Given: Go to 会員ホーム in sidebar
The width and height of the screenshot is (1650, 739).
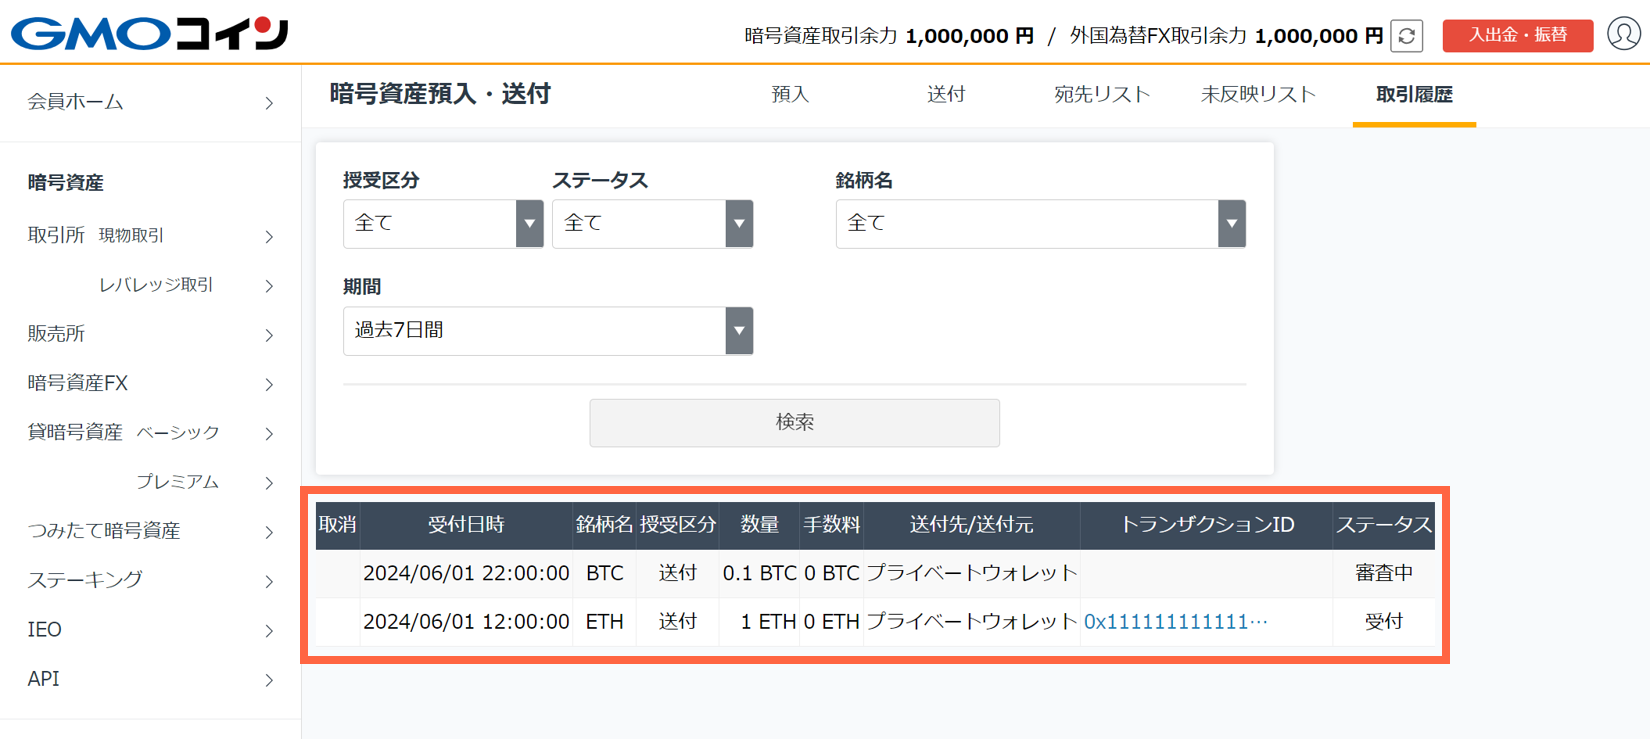Looking at the screenshot, I should [x=150, y=102].
